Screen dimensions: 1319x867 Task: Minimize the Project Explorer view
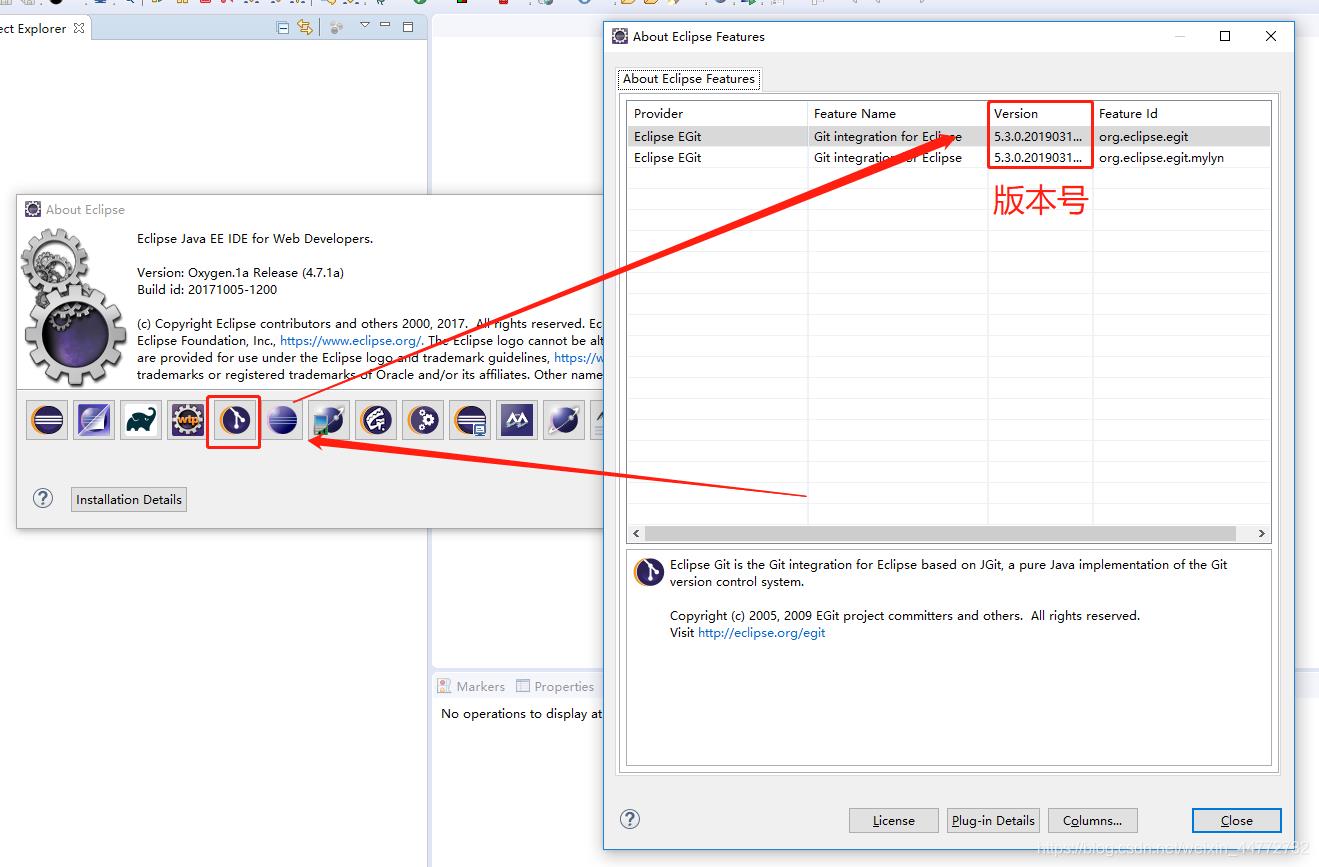pos(386,27)
